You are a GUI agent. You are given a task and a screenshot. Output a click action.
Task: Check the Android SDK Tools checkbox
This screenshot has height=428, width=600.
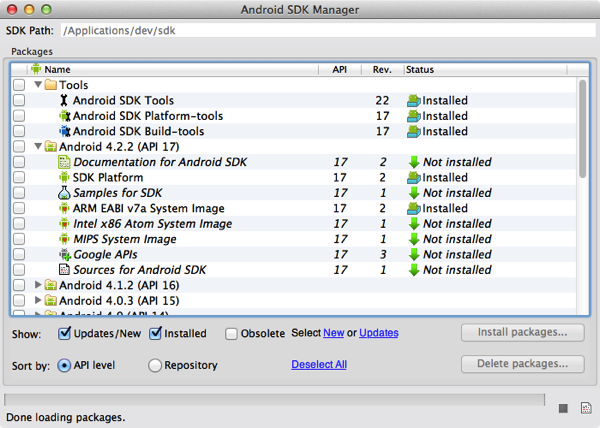[19, 100]
